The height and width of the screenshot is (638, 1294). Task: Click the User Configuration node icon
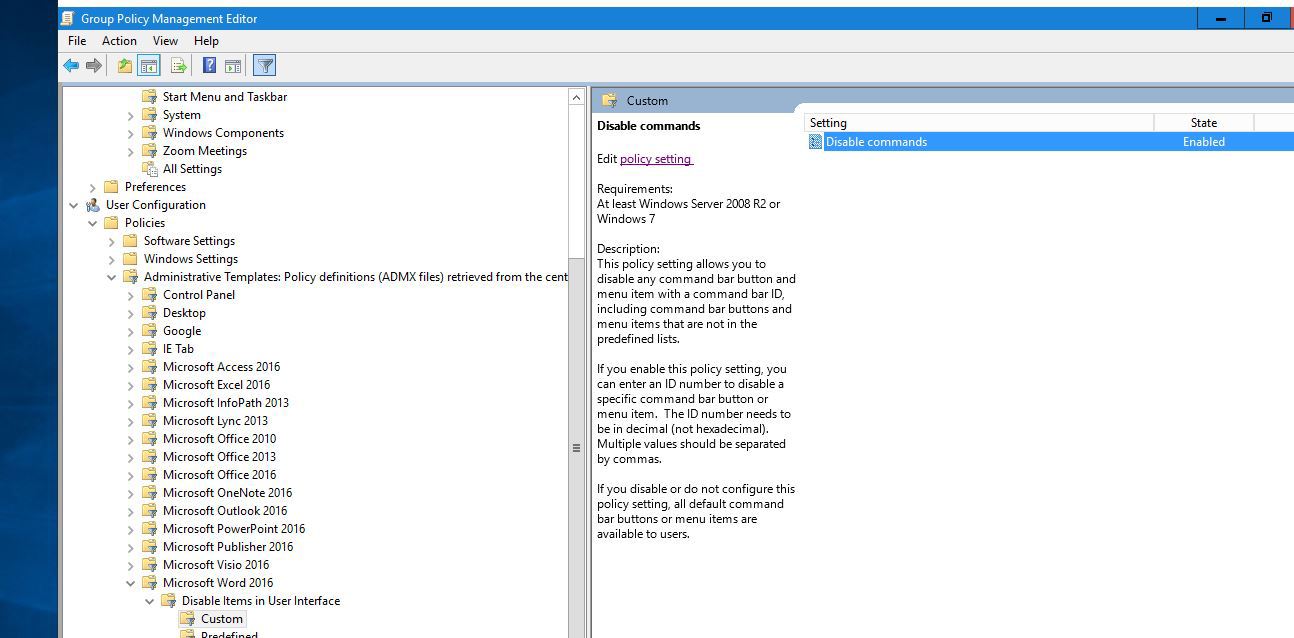93,205
